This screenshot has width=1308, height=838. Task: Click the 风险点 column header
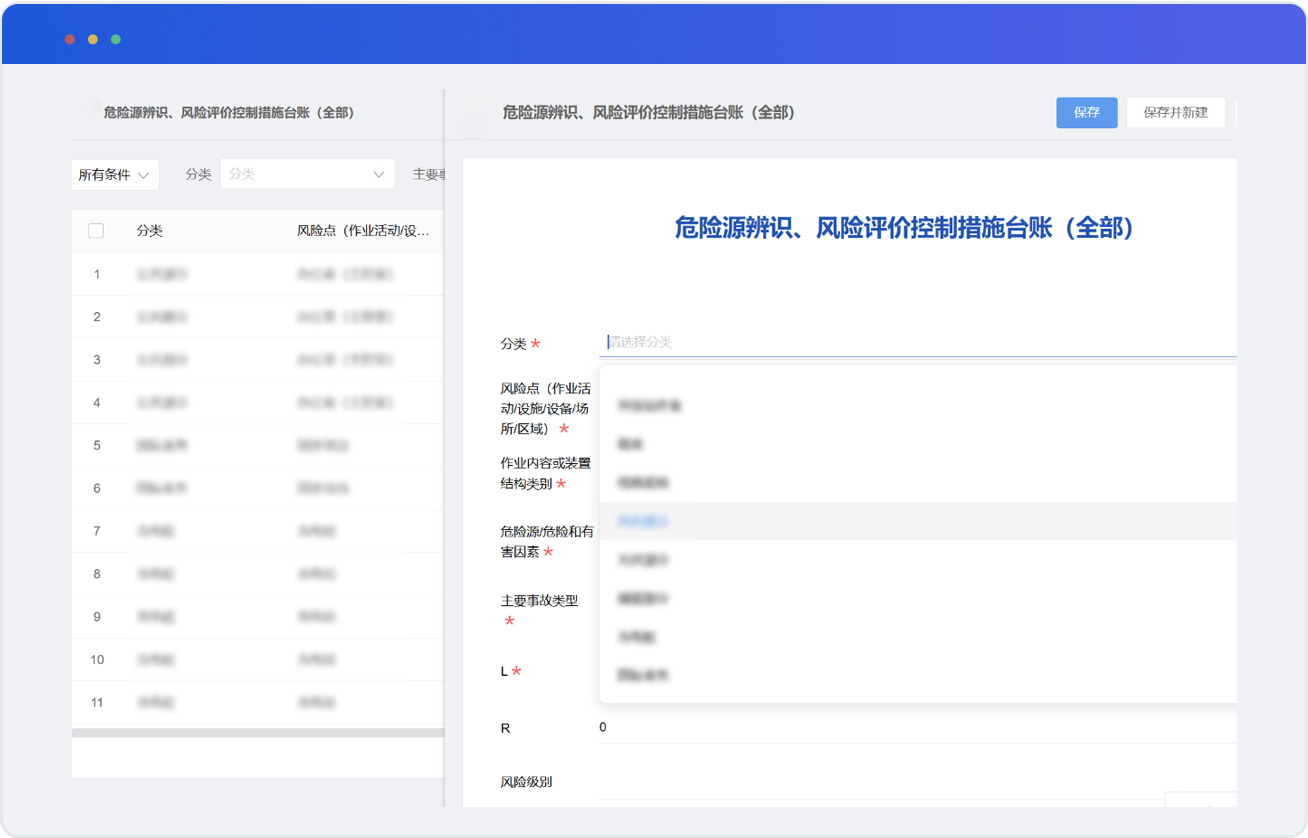click(x=363, y=231)
